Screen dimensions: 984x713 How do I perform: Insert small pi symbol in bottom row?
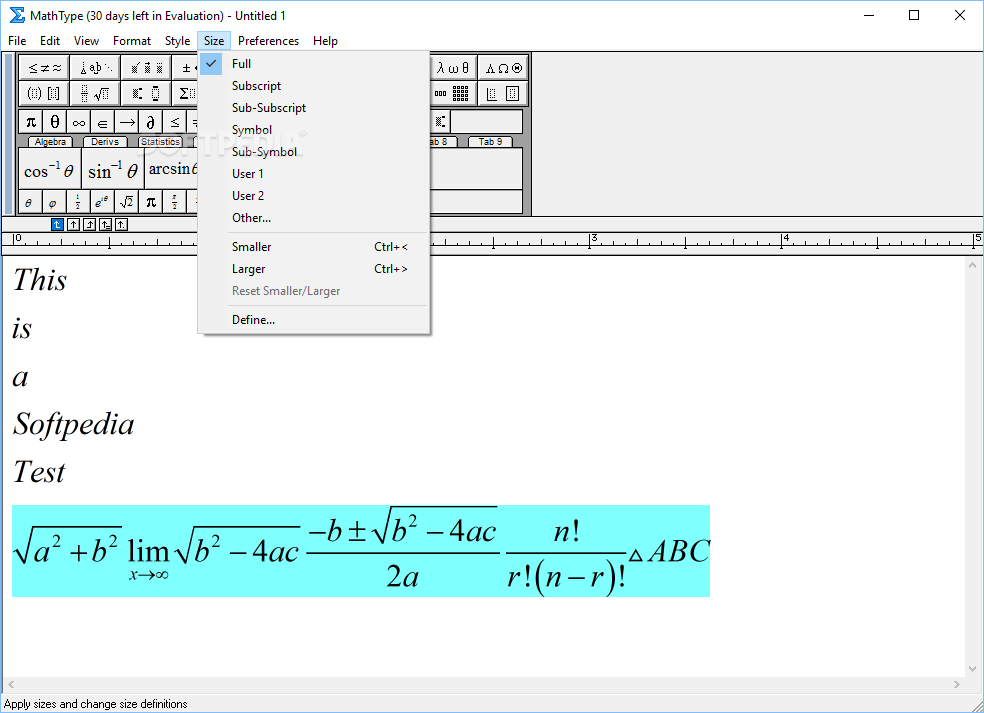pos(151,202)
